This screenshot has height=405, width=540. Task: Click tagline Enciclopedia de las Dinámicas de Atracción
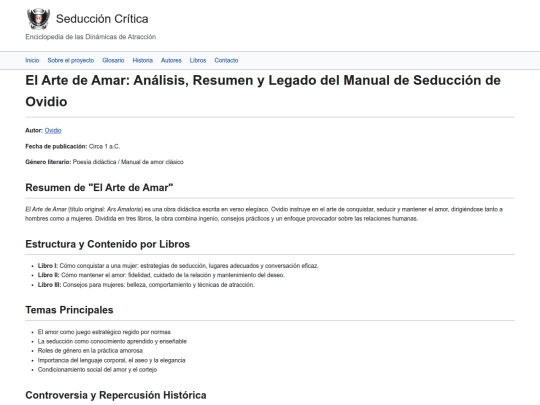point(91,37)
